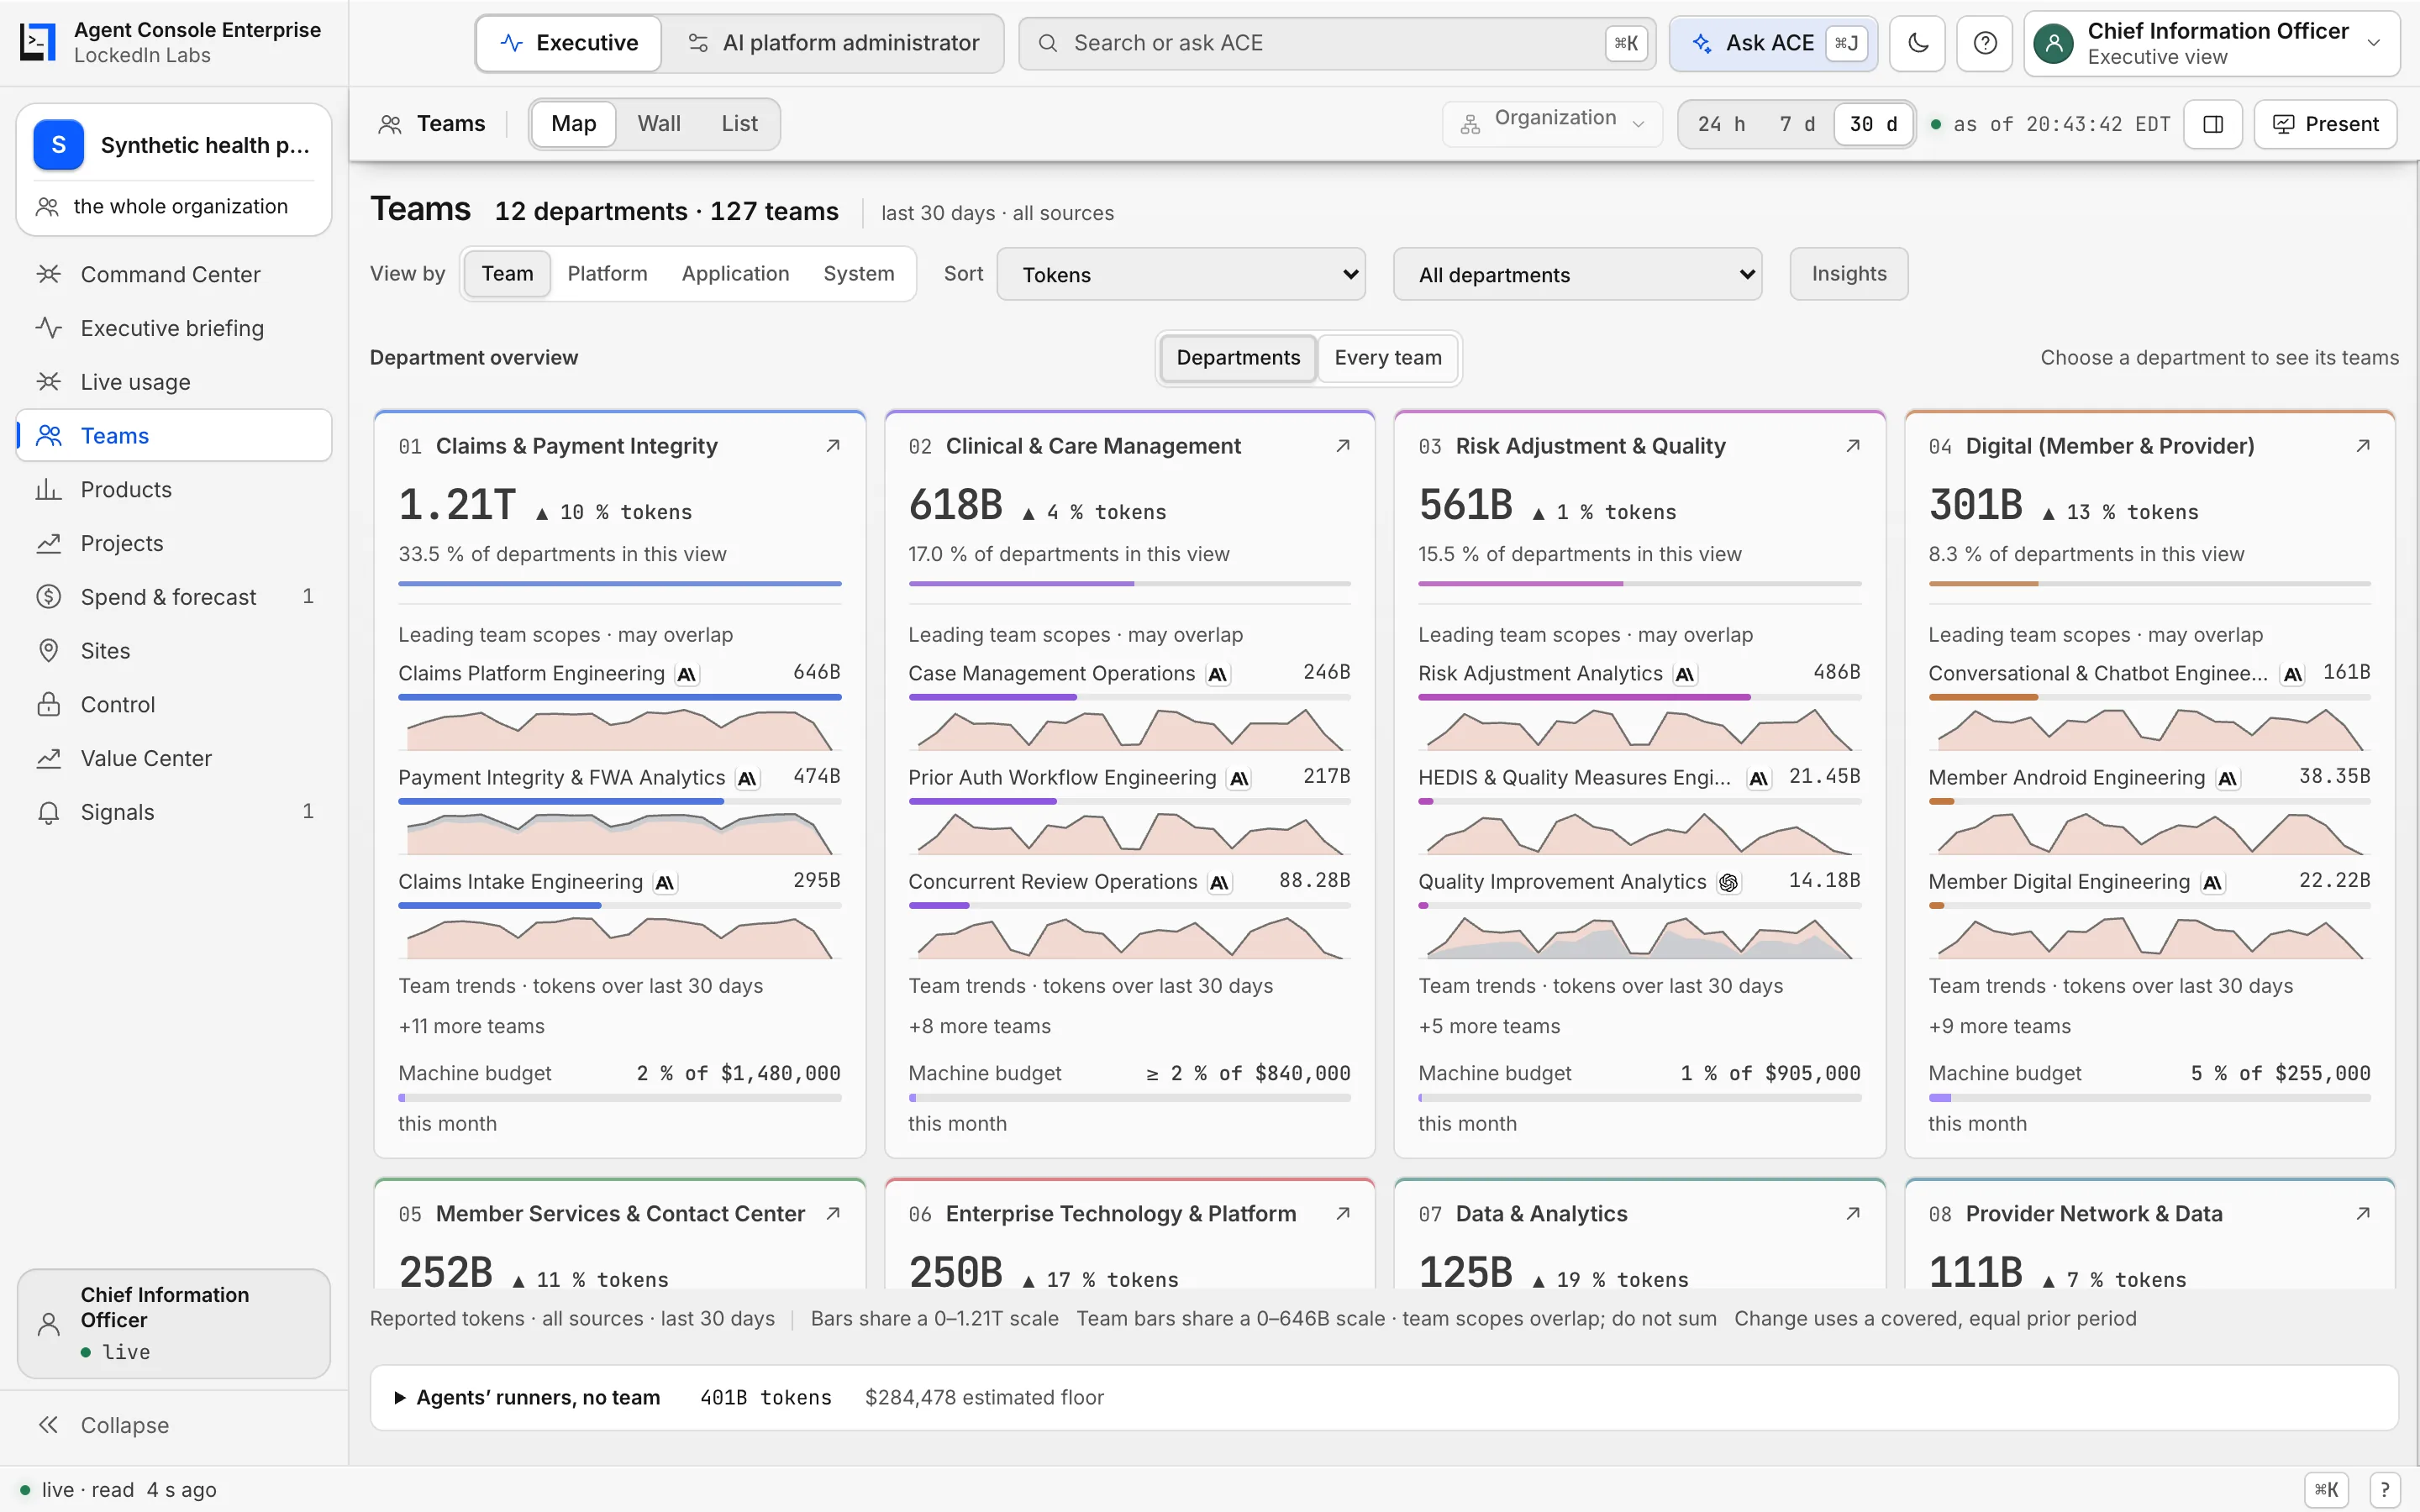Open Risk Adjustment & Quality arrow icon
The height and width of the screenshot is (1512, 2420).
tap(1852, 446)
